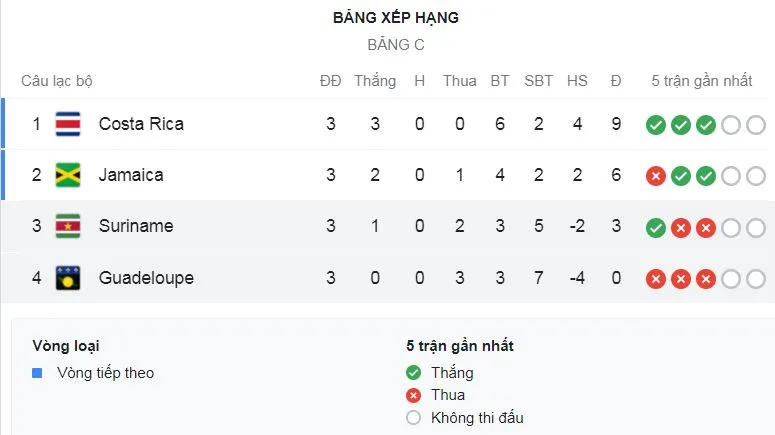Click the red Thua legend icon

(x=414, y=395)
